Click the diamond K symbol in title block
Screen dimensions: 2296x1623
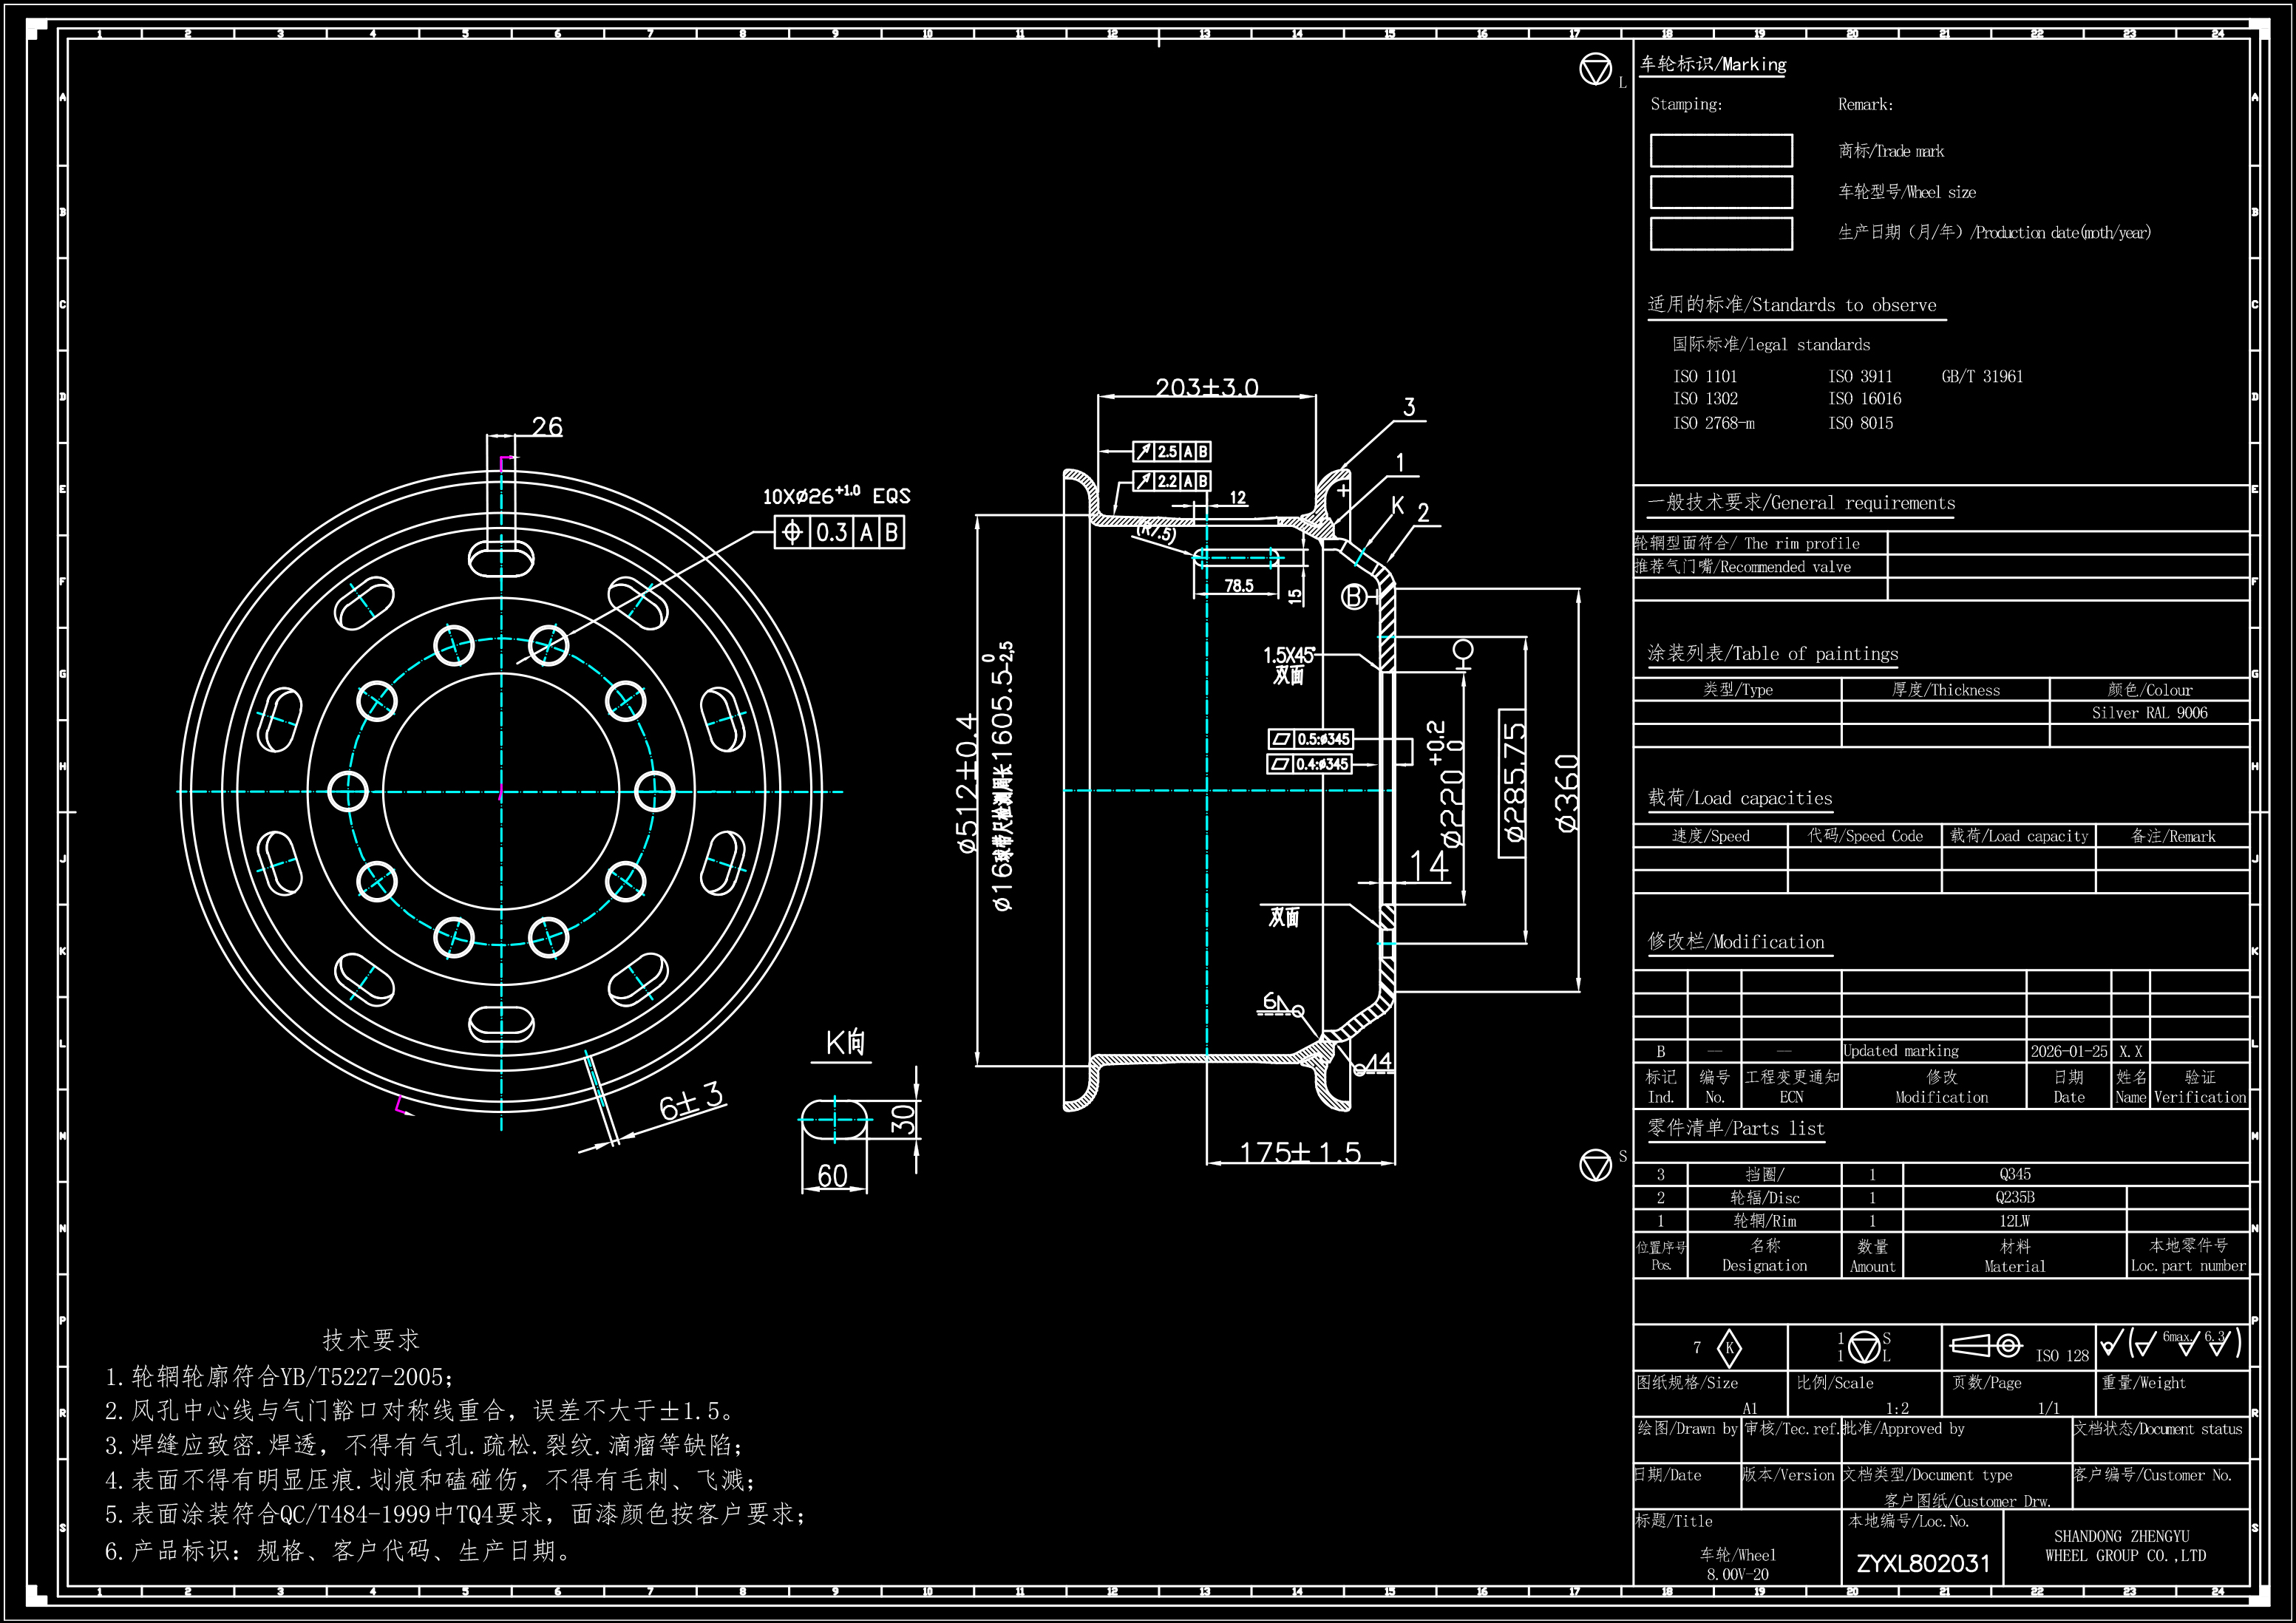click(1729, 1348)
